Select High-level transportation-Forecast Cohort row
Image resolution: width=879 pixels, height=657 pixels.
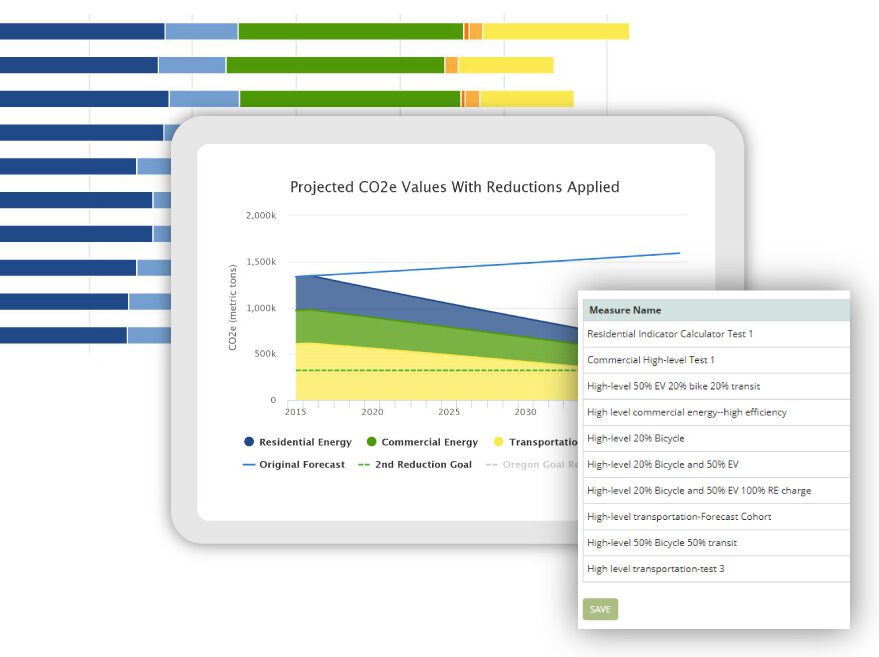pyautogui.click(x=716, y=517)
